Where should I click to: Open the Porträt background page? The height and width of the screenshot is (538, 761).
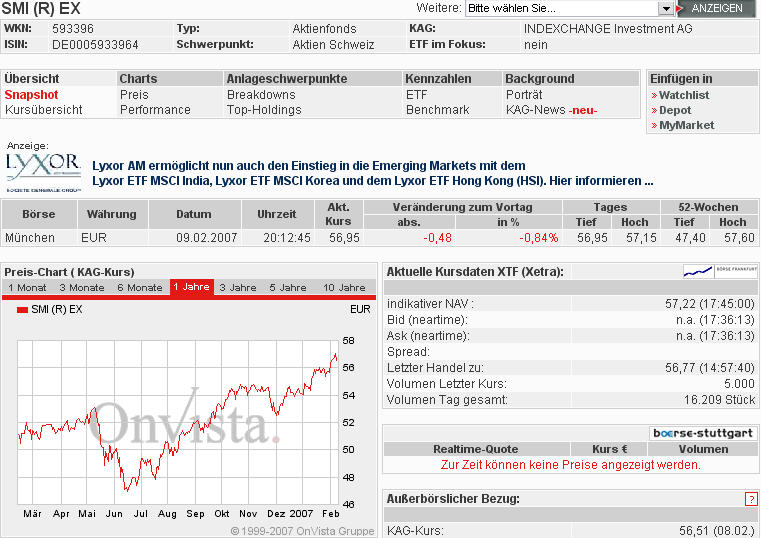(x=524, y=95)
